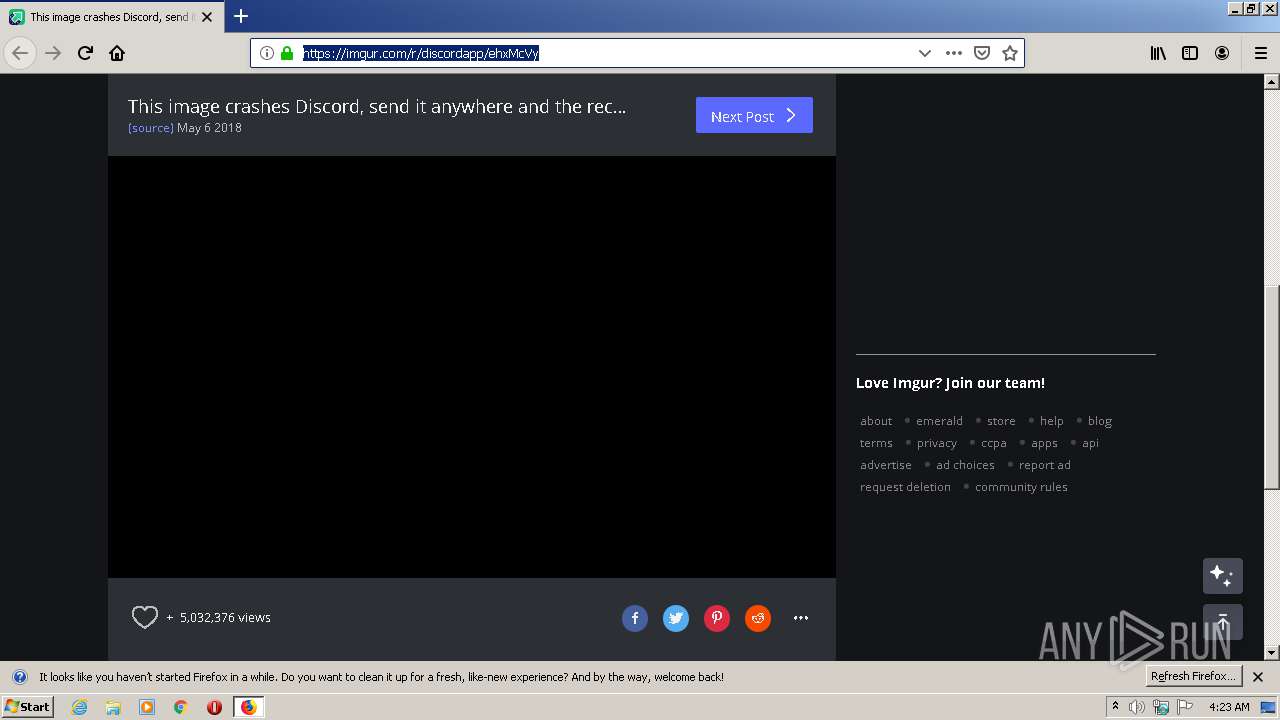The image size is (1280, 720).
Task: Open the privacy footer link
Action: tap(937, 443)
